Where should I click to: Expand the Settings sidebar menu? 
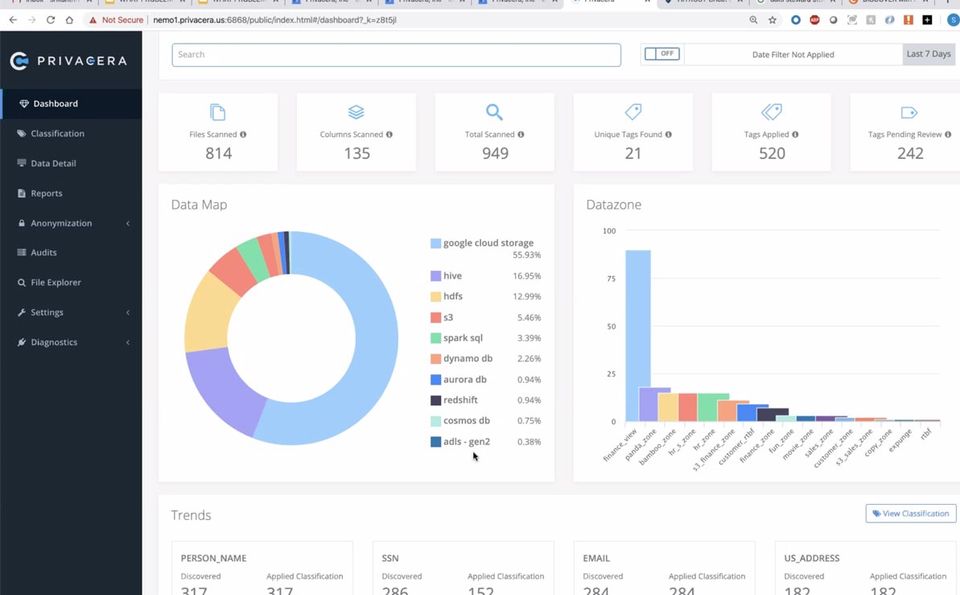tap(71, 312)
